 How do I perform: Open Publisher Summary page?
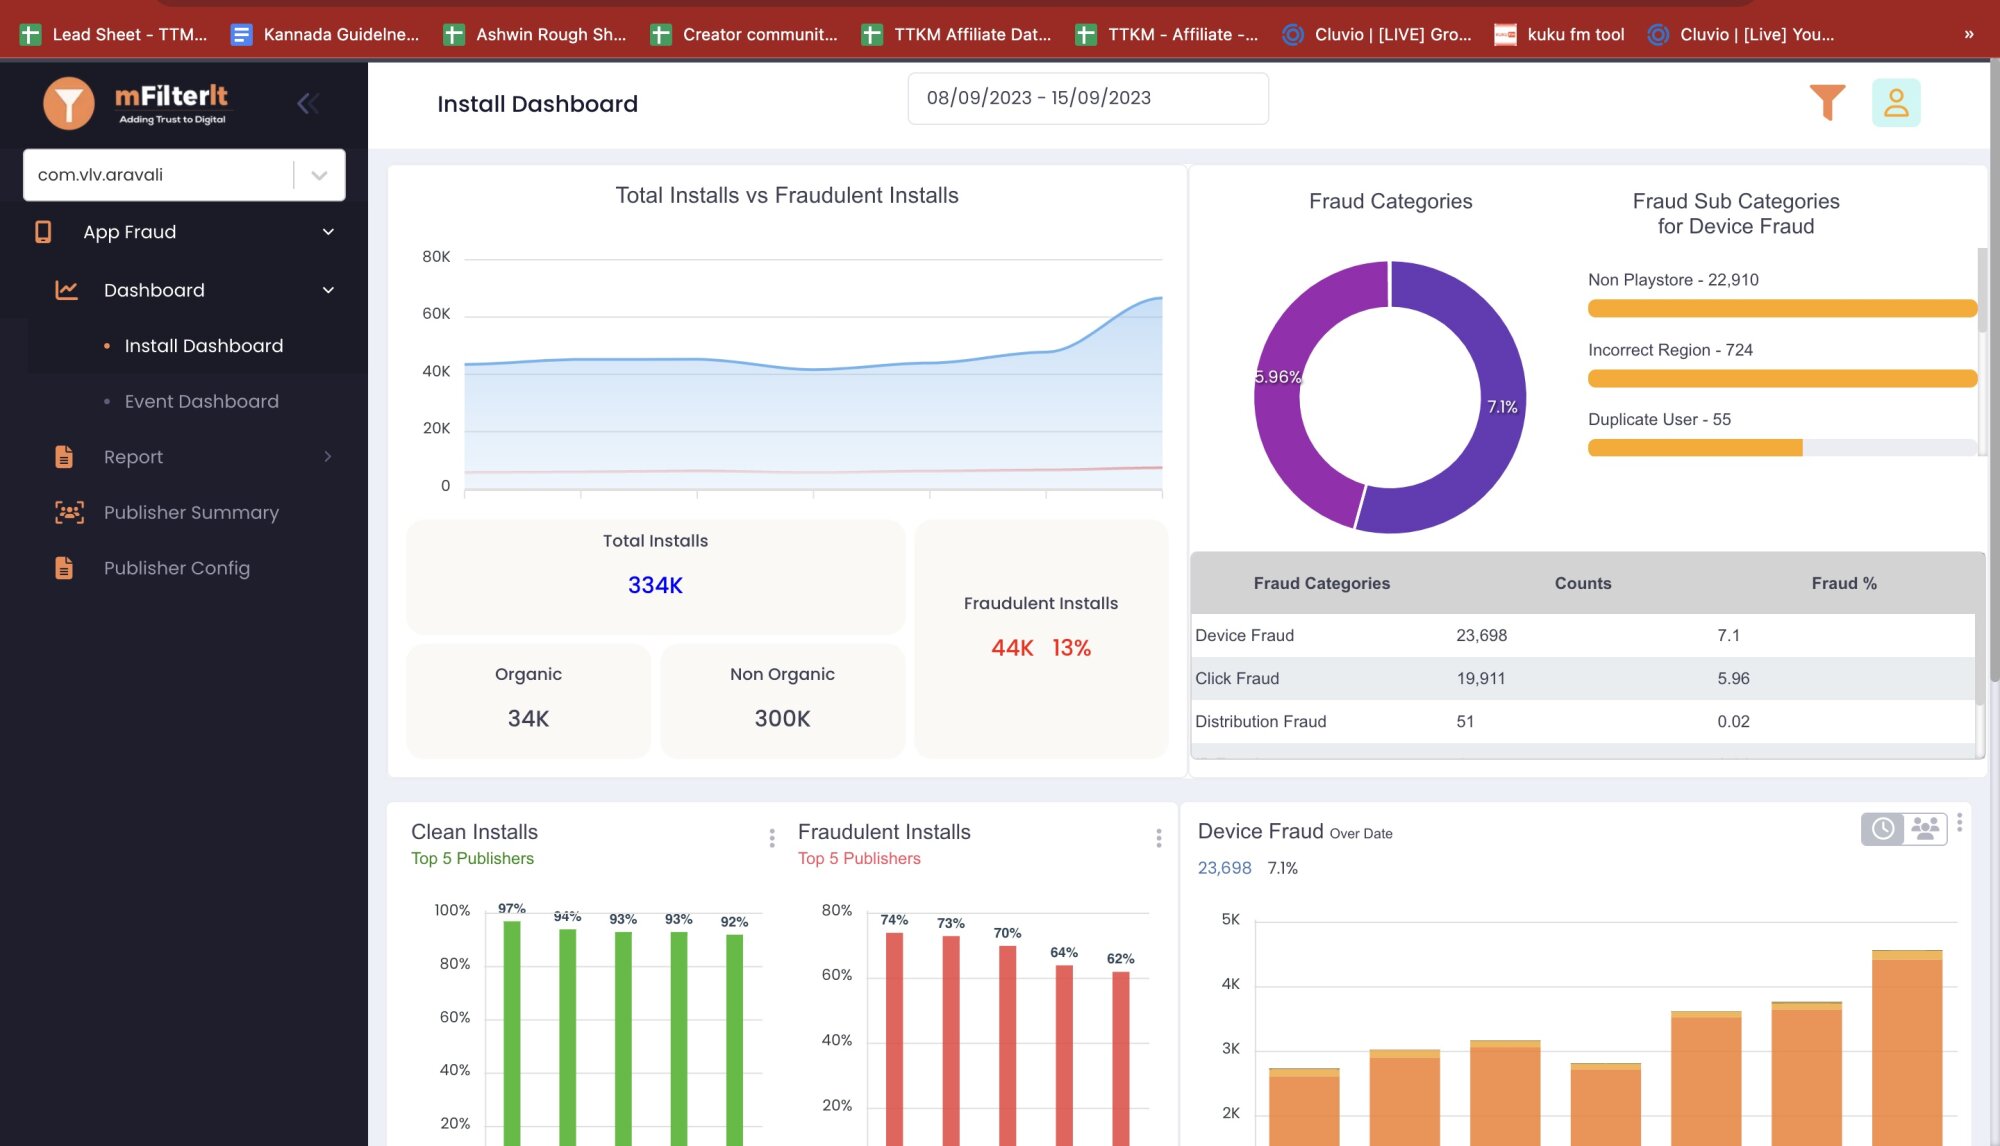click(191, 512)
